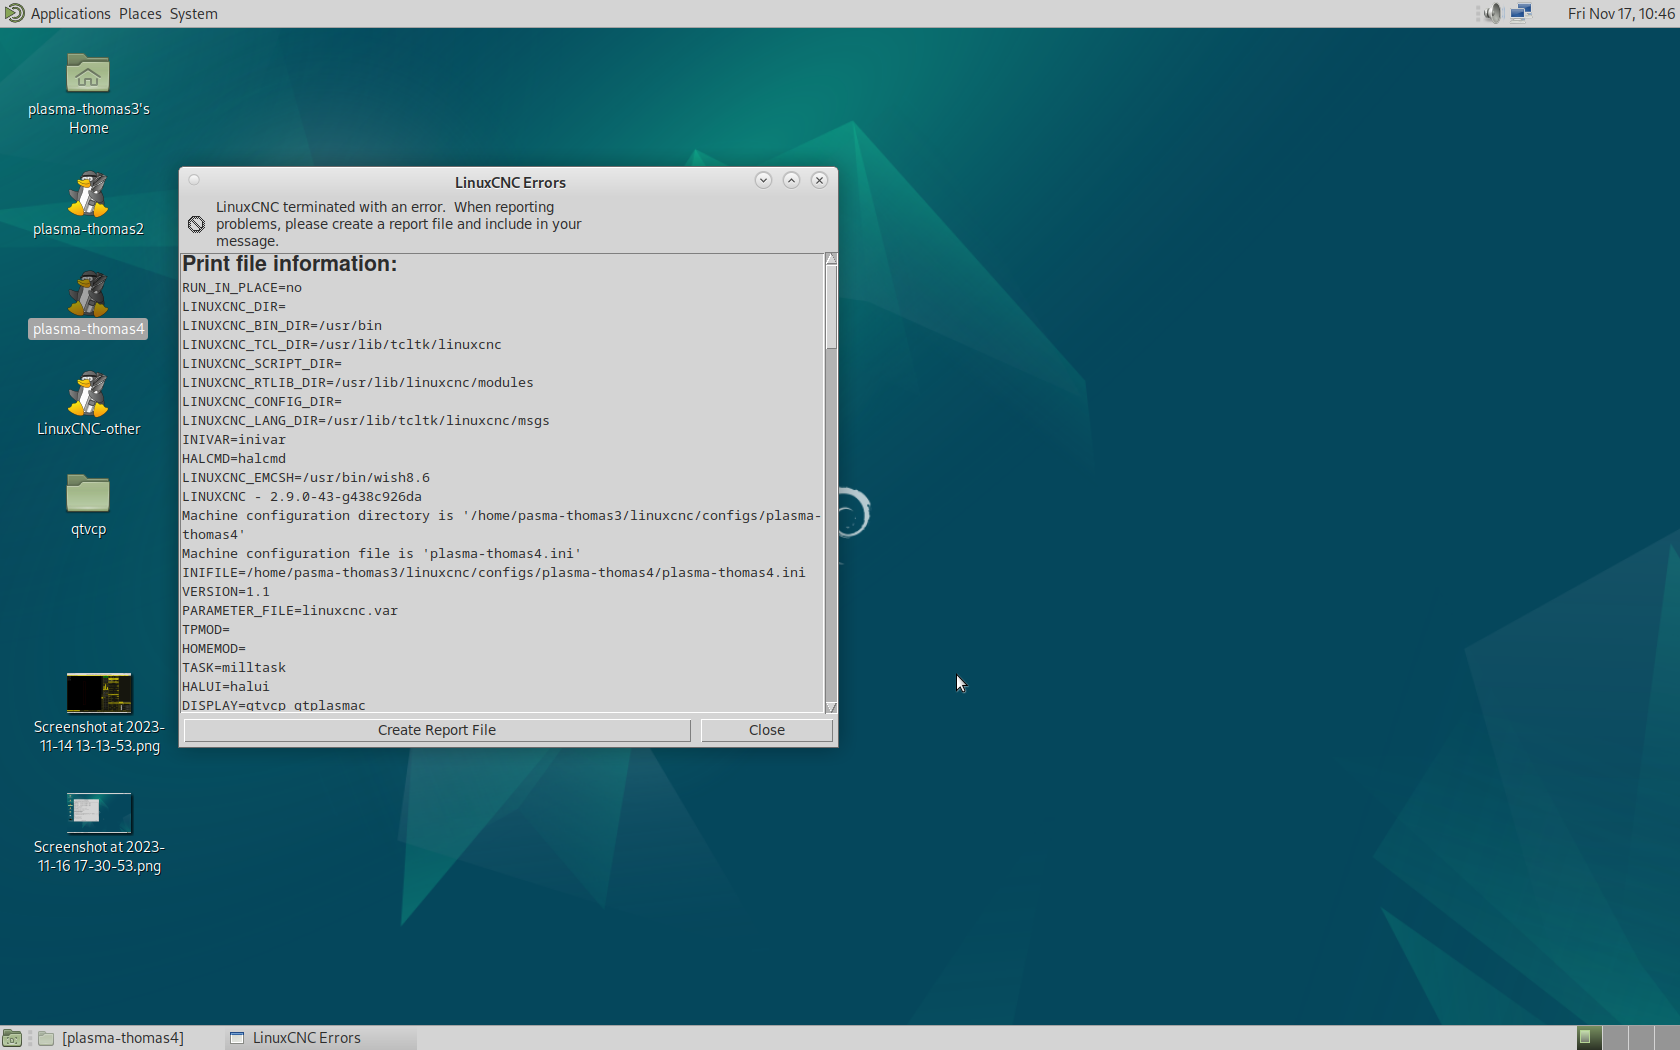This screenshot has height=1050, width=1680.
Task: Click the scrollbar down arrow in error log
Action: coord(831,707)
